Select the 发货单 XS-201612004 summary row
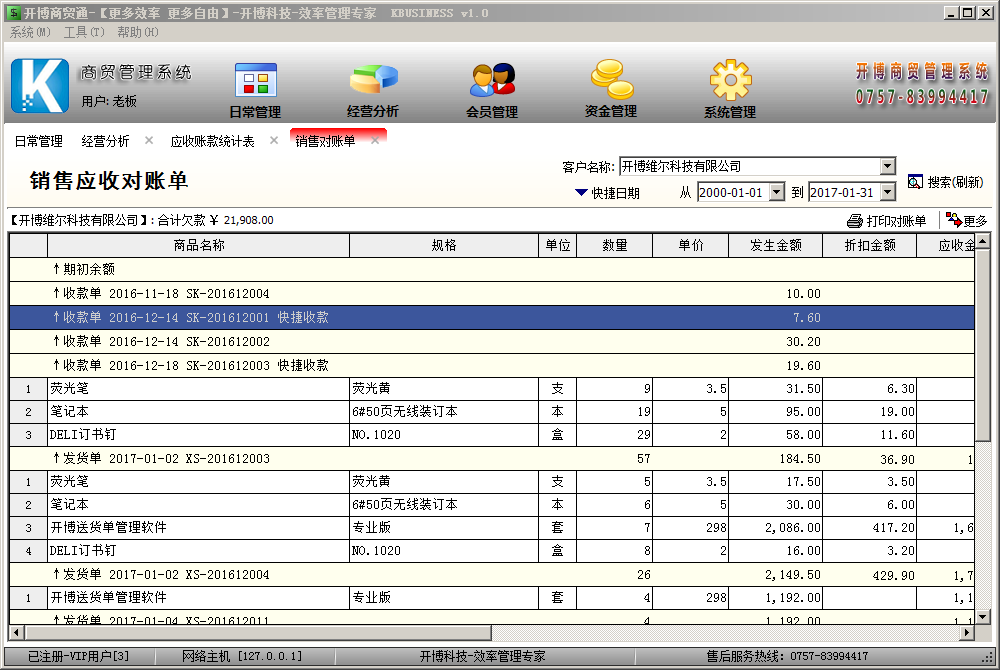Screen dimensions: 1000x670 [492, 574]
